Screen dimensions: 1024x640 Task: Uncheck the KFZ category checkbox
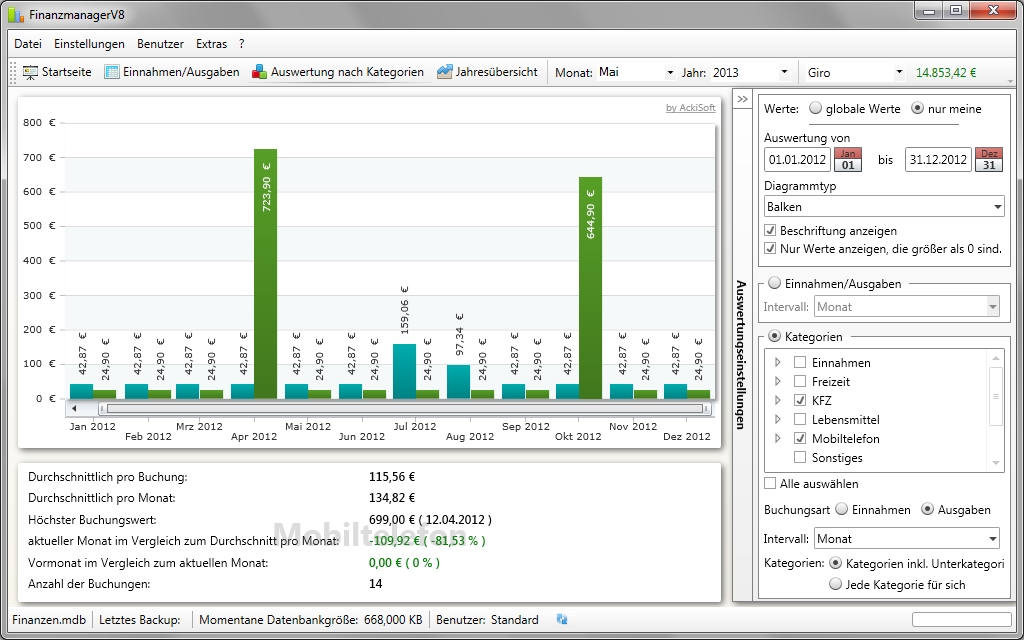799,400
